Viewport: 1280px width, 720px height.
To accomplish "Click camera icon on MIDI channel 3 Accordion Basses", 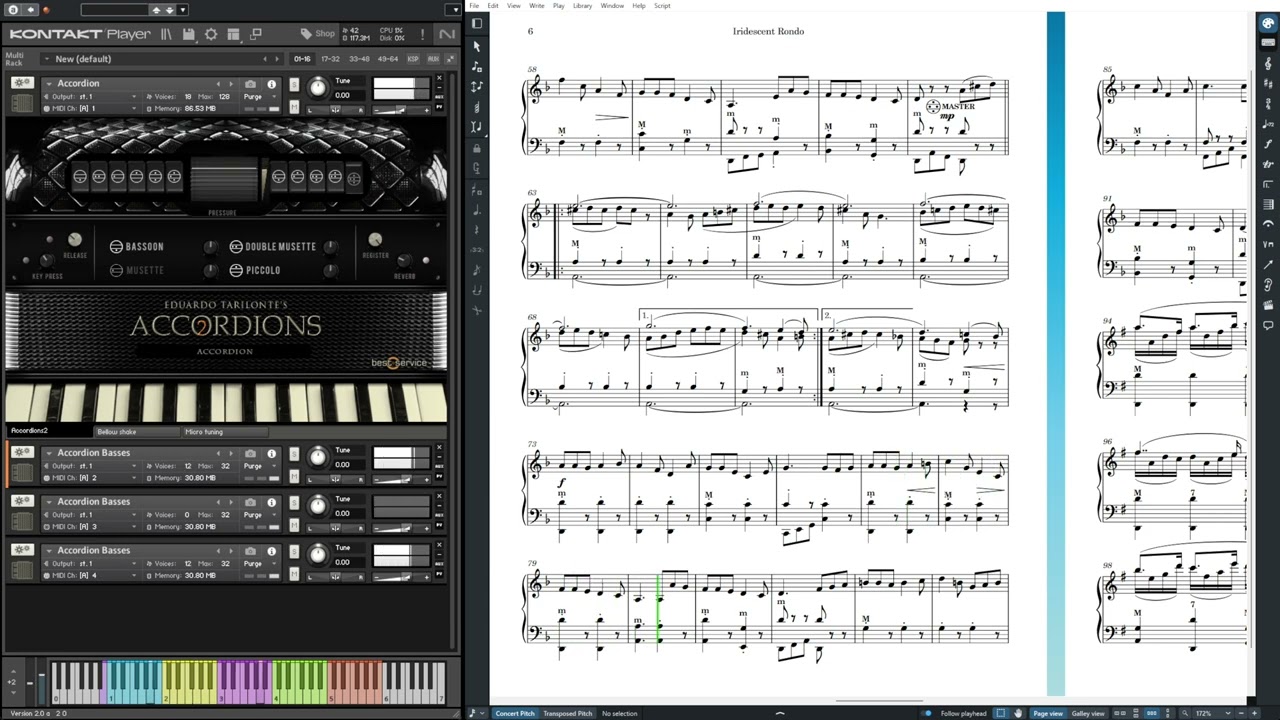I will tap(250, 502).
